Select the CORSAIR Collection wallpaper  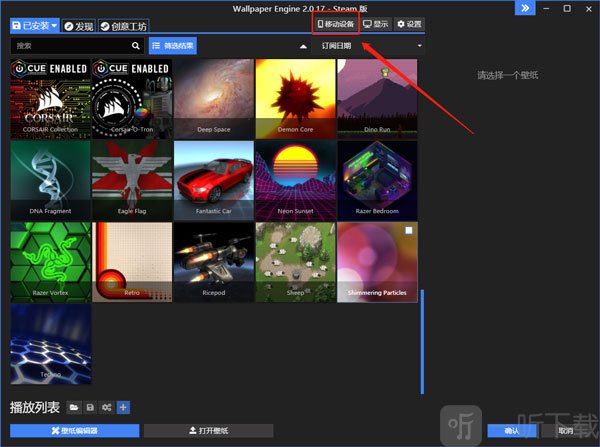51,98
